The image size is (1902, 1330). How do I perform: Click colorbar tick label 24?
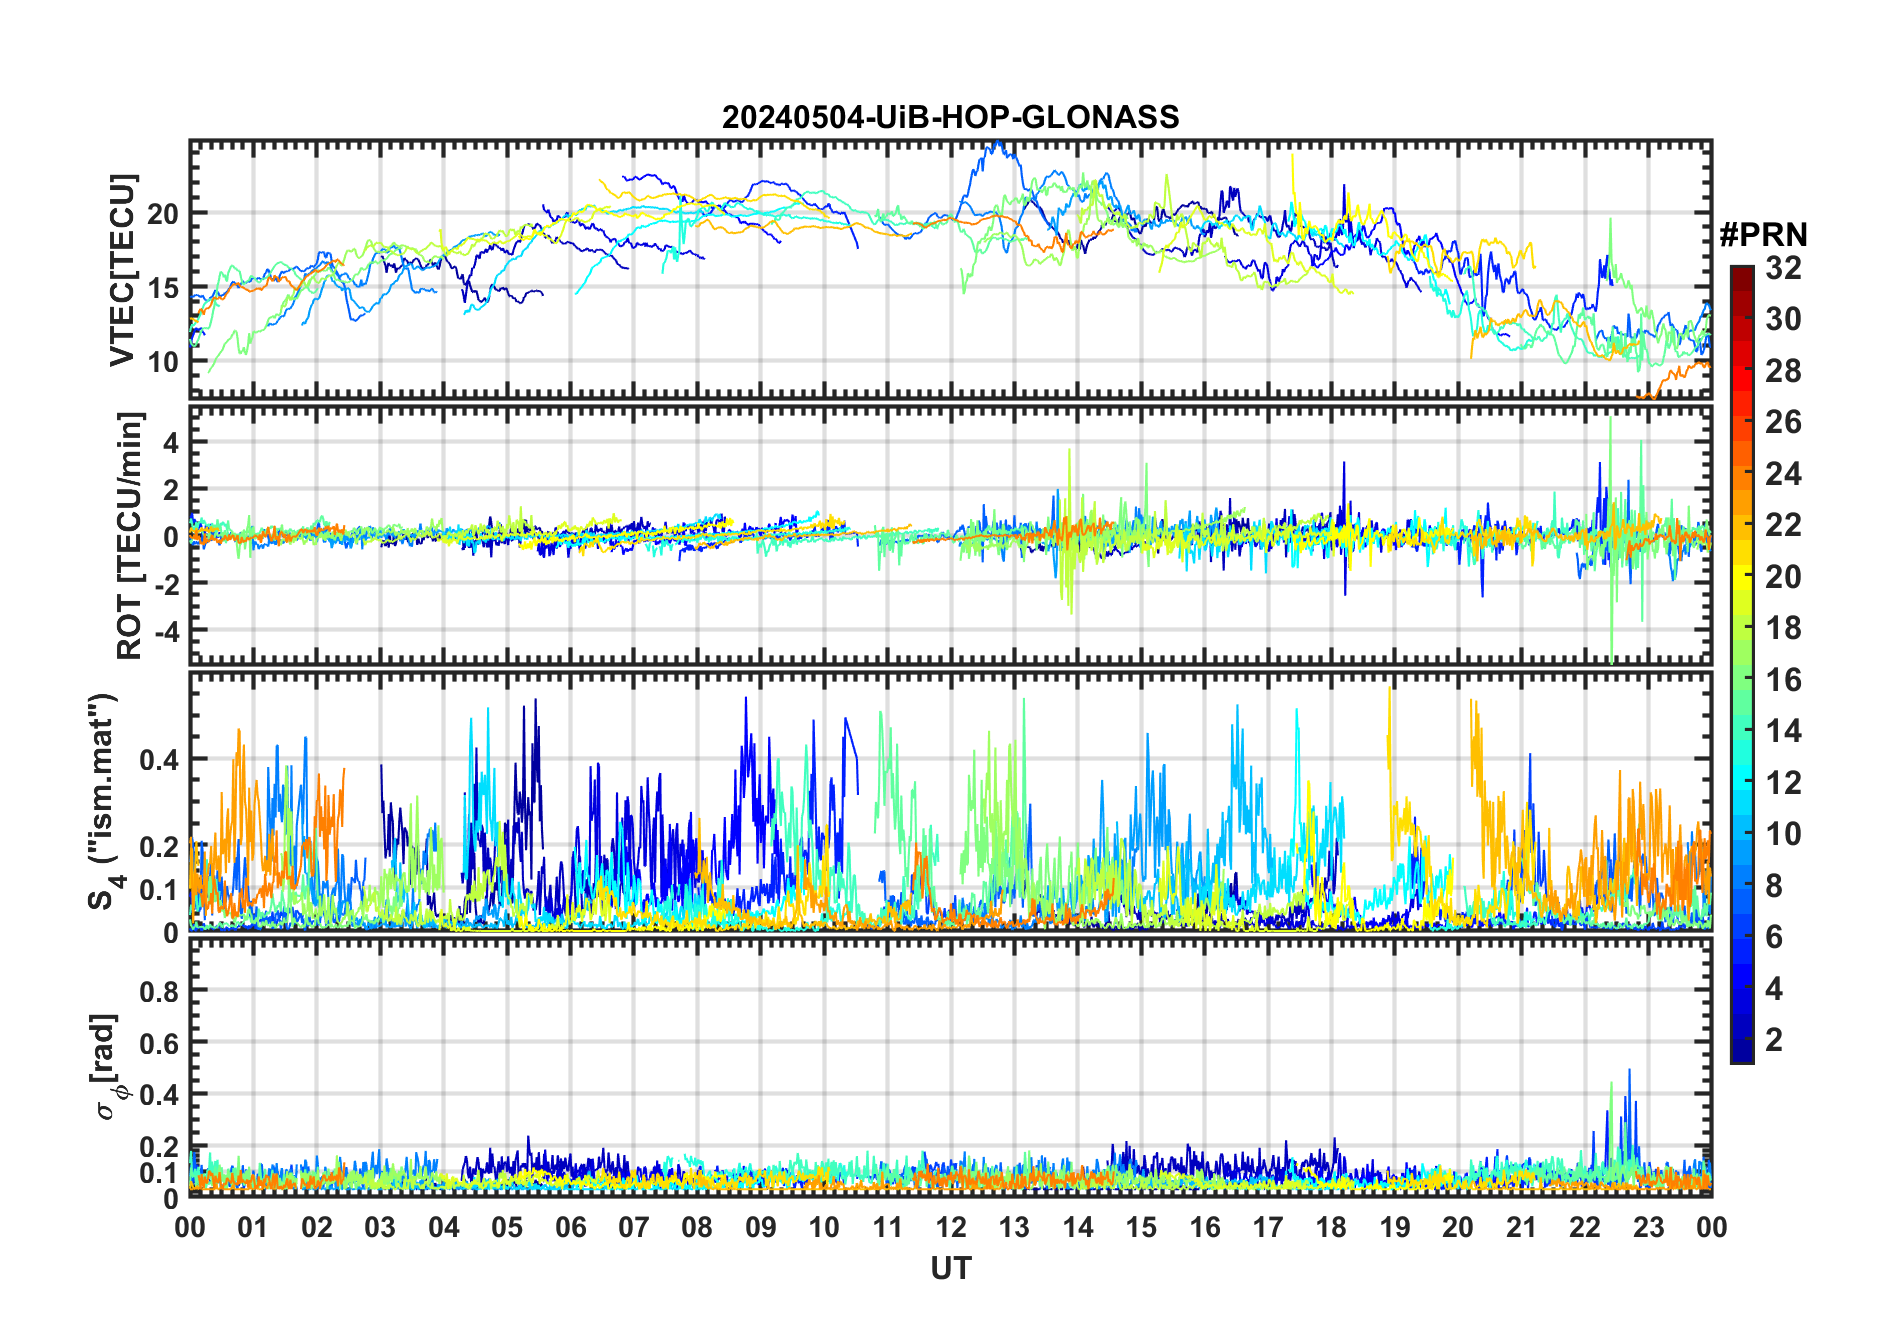pos(1783,474)
